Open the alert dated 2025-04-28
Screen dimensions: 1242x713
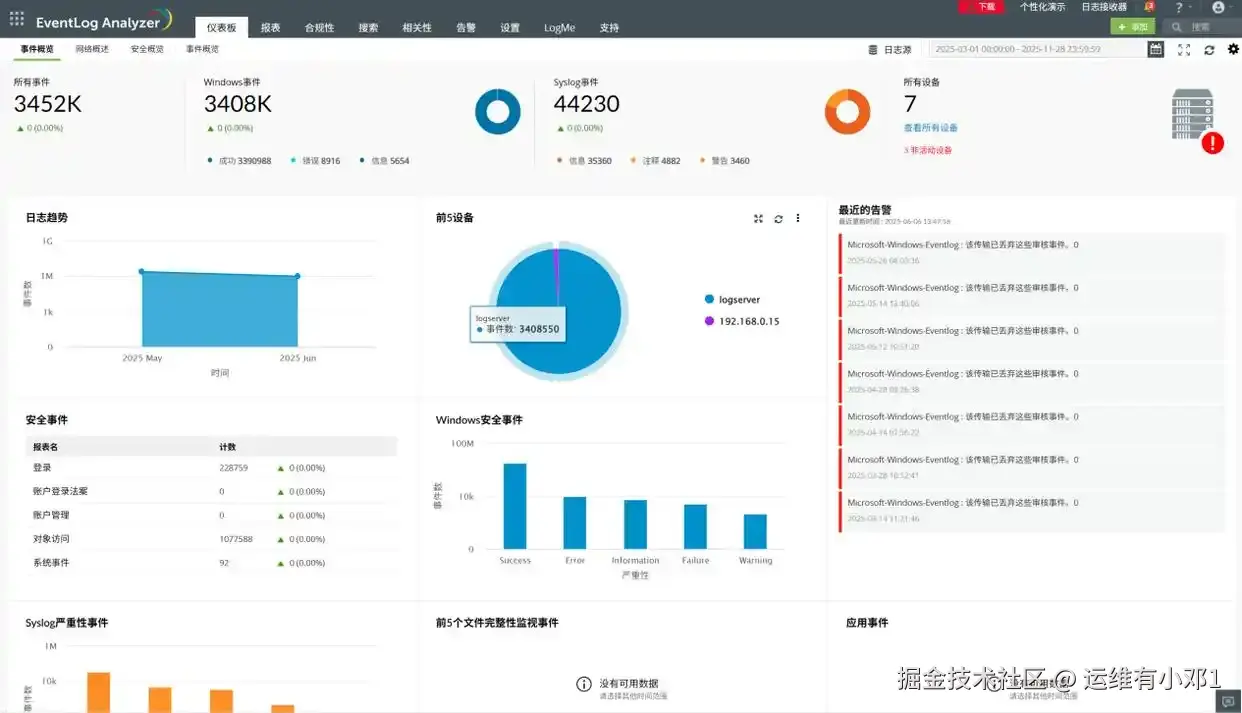click(x=1032, y=381)
